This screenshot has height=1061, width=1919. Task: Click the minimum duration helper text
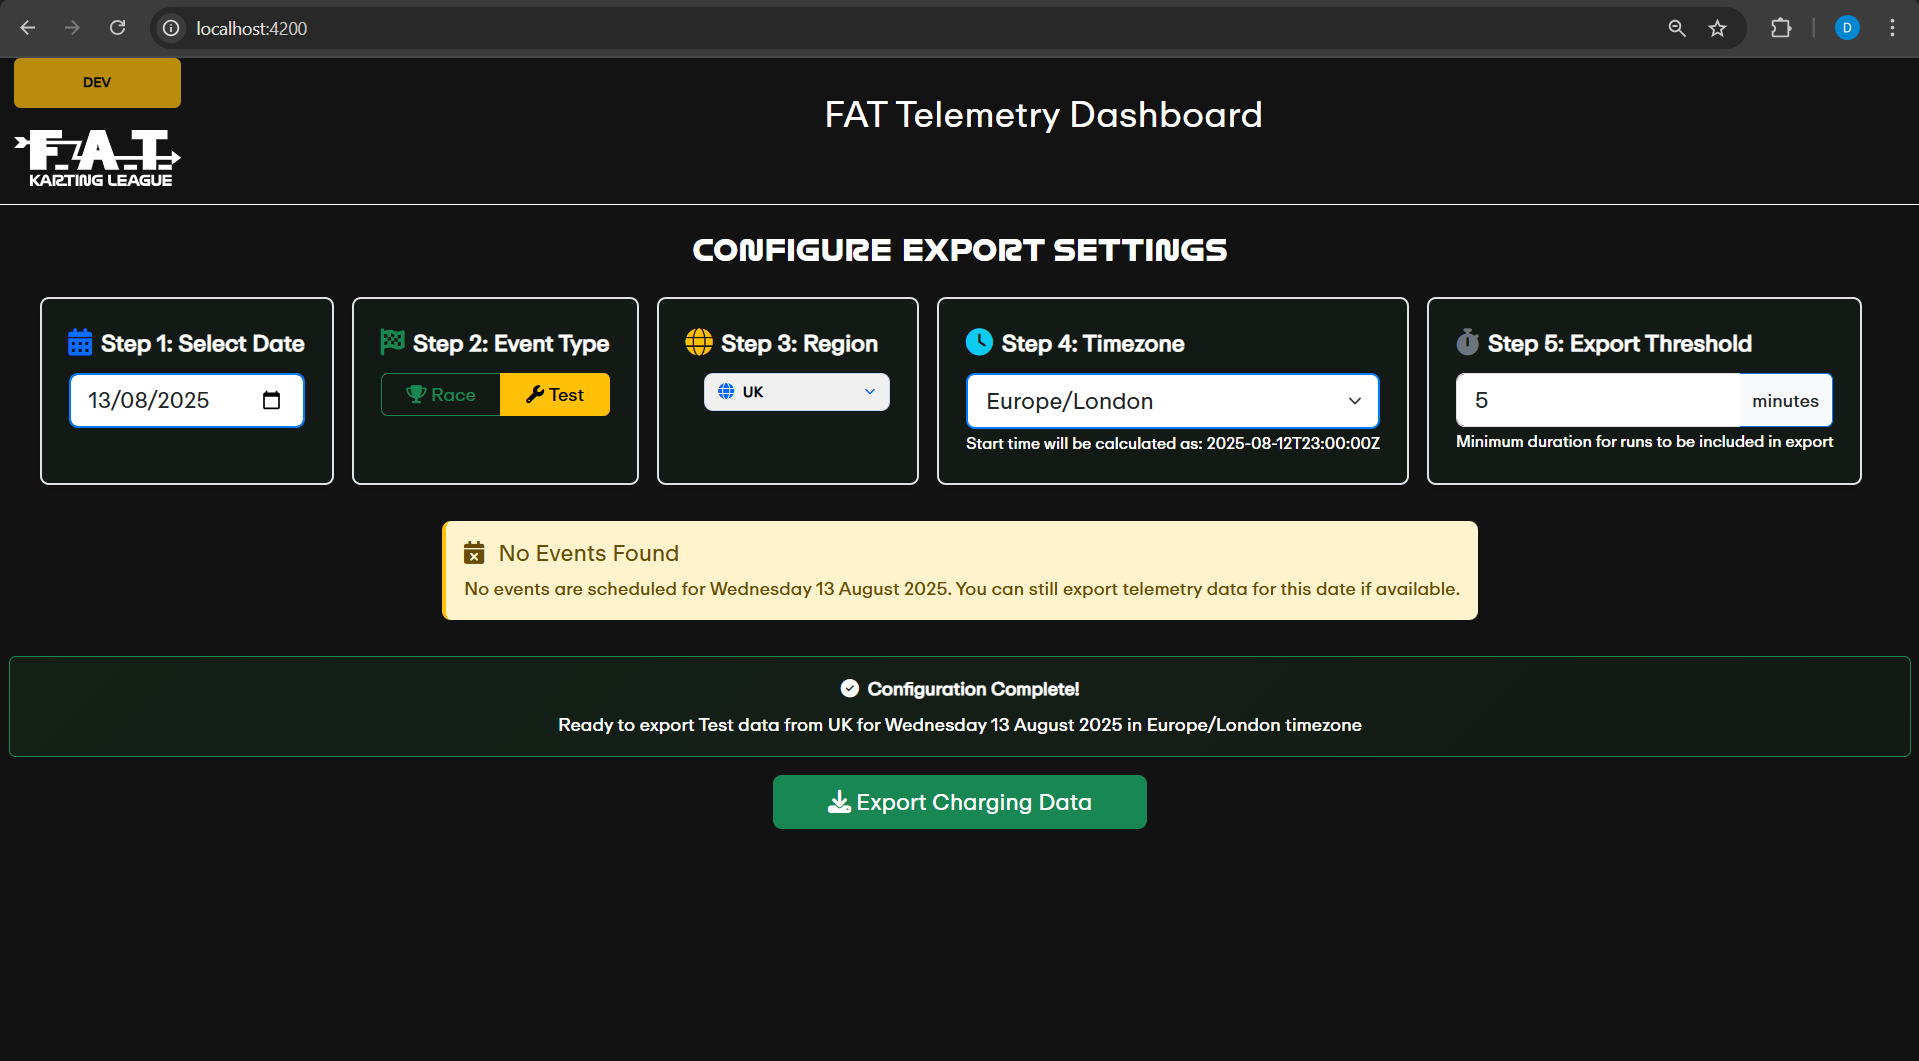click(x=1645, y=441)
